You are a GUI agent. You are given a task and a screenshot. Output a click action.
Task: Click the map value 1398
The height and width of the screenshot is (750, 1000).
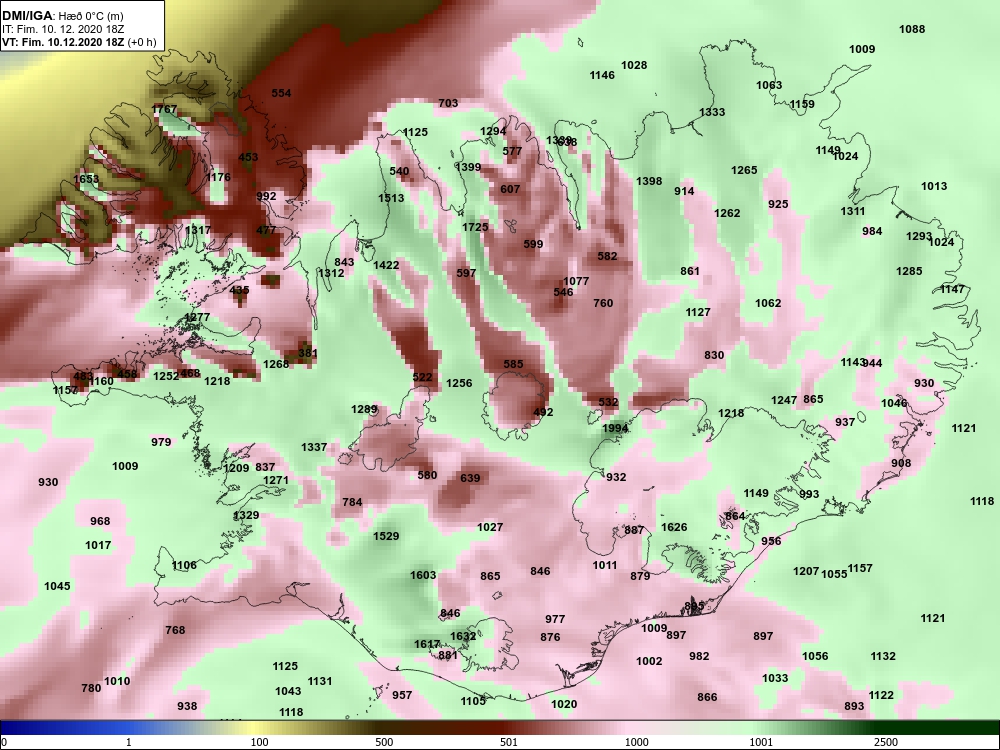pos(649,182)
